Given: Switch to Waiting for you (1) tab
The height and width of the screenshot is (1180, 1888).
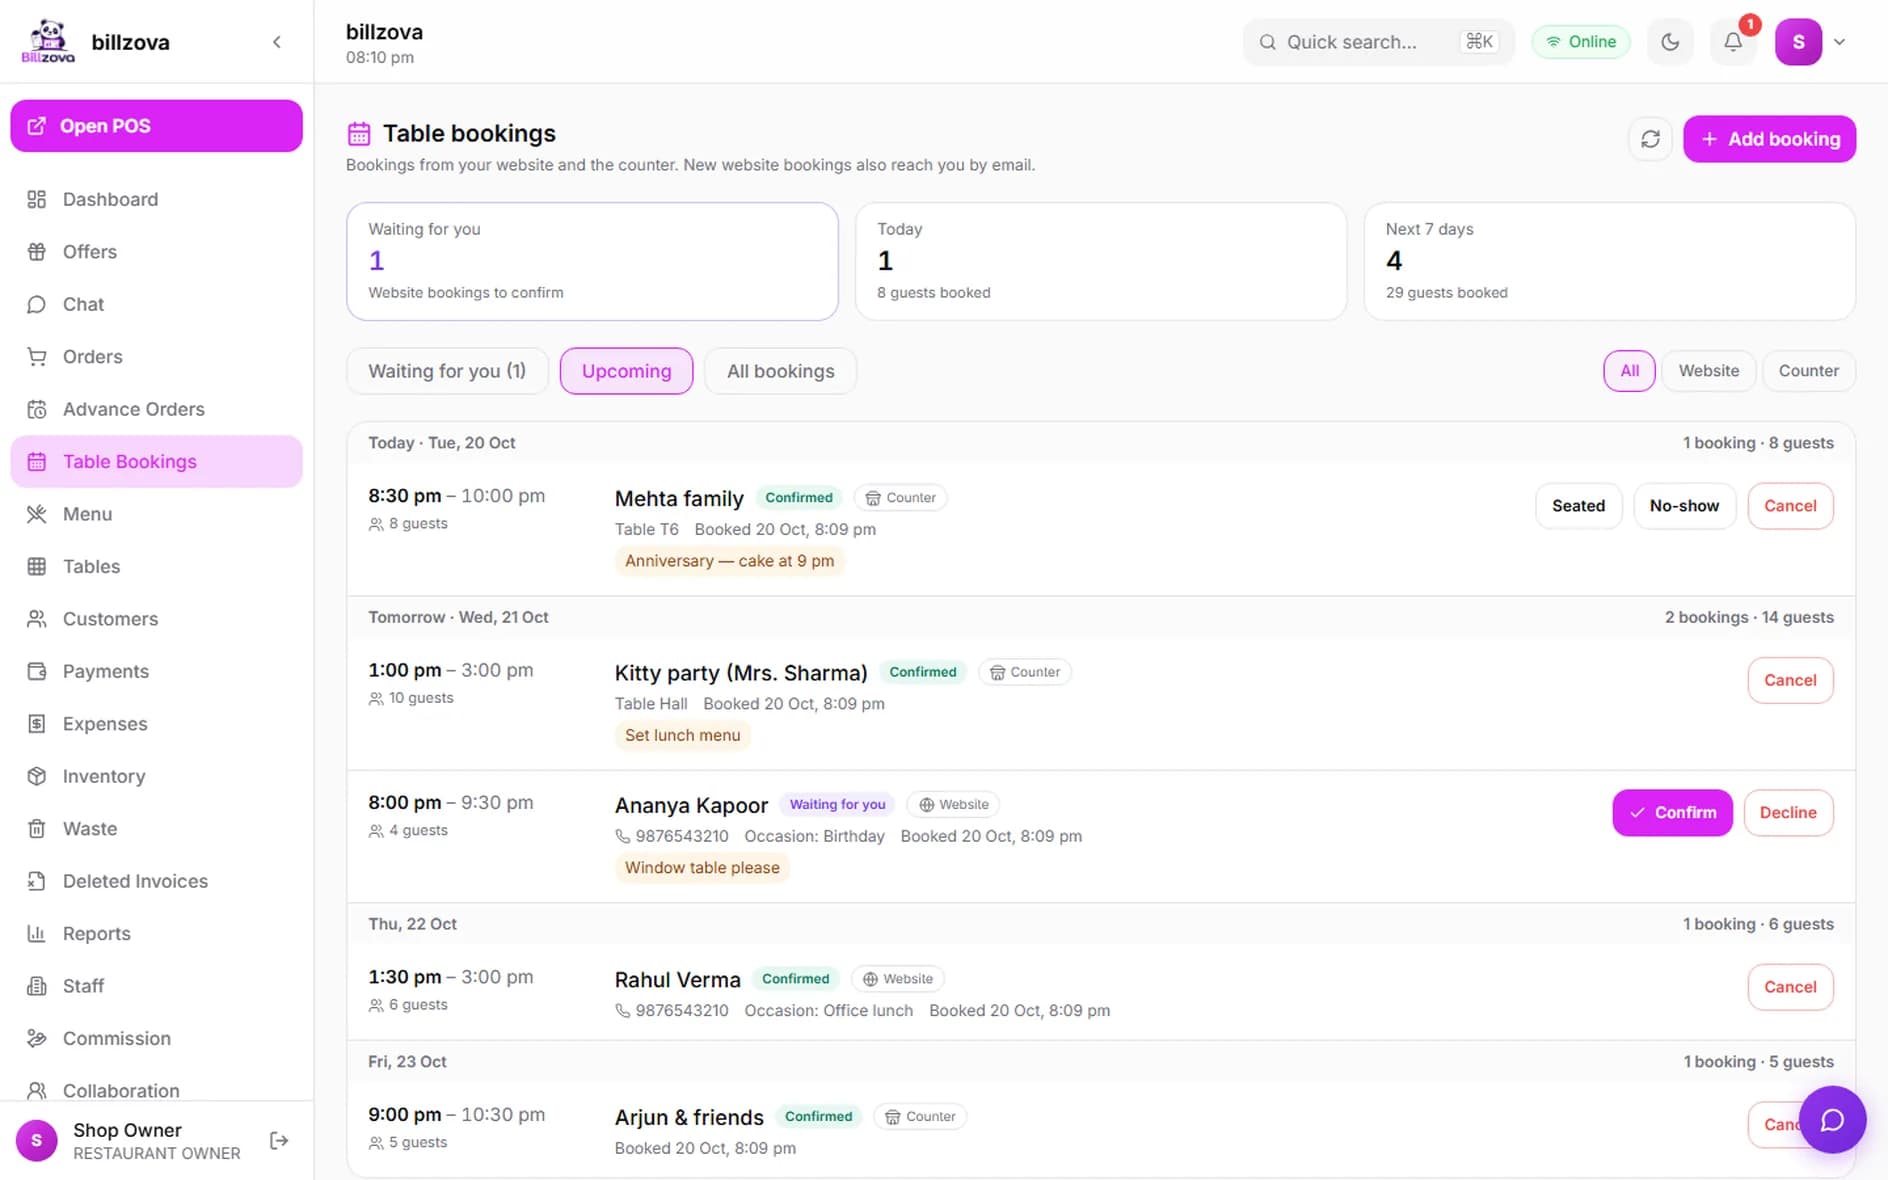Looking at the screenshot, I should coord(447,371).
